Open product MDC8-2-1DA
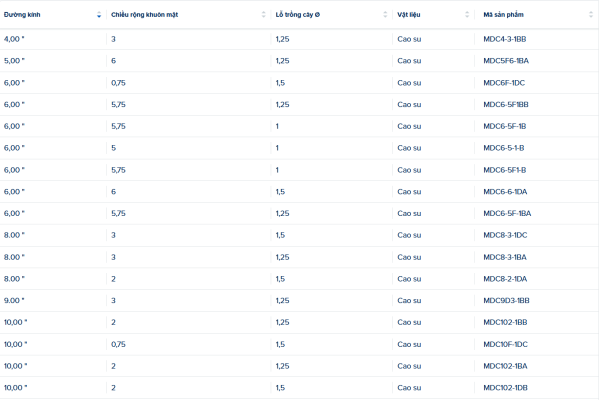 (x=505, y=279)
